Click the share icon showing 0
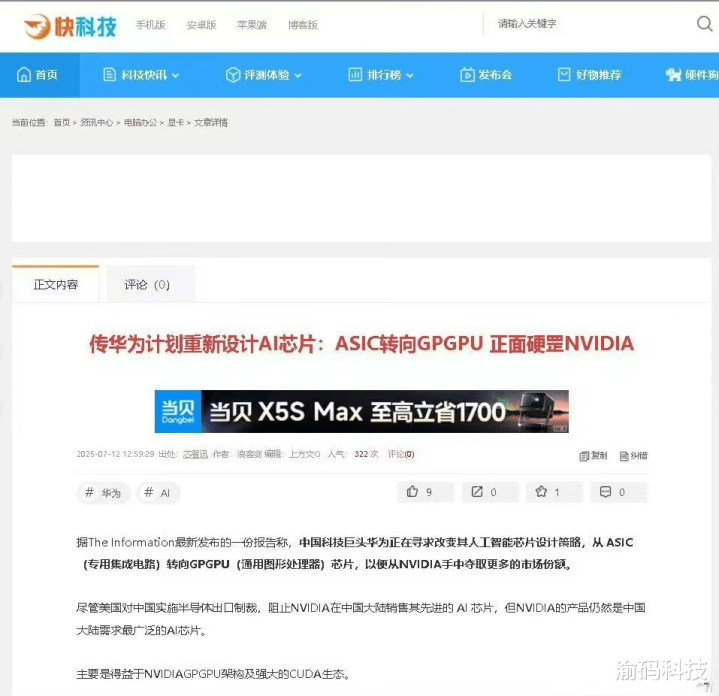 [477, 492]
